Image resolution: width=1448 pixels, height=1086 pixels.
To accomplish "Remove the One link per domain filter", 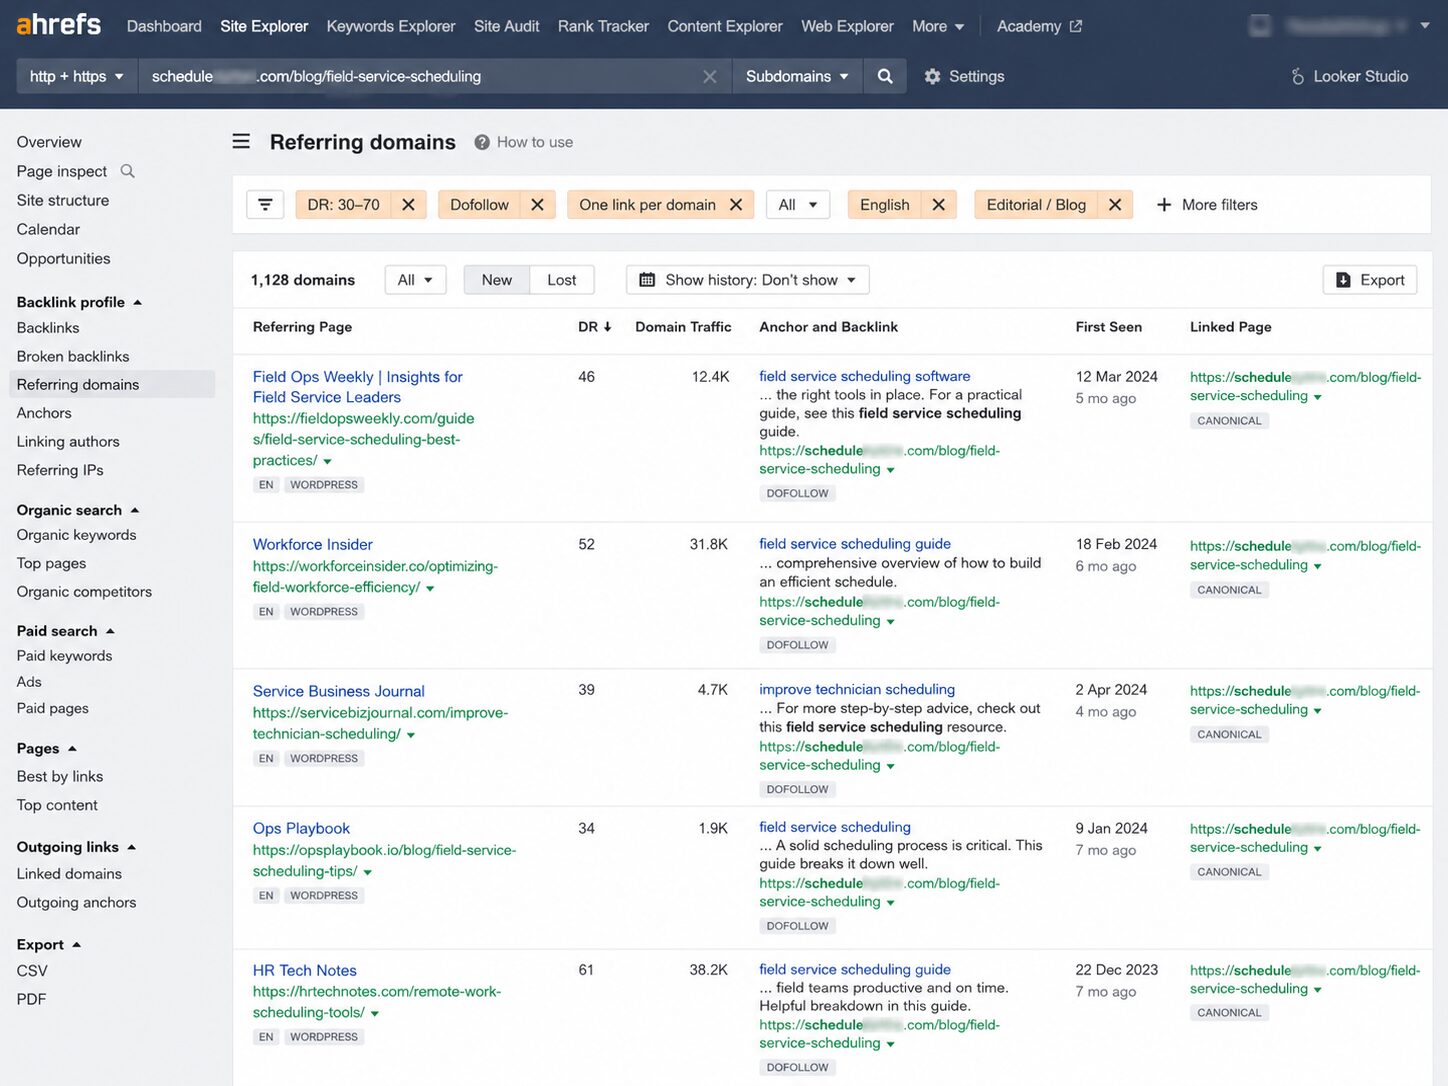I will (736, 204).
